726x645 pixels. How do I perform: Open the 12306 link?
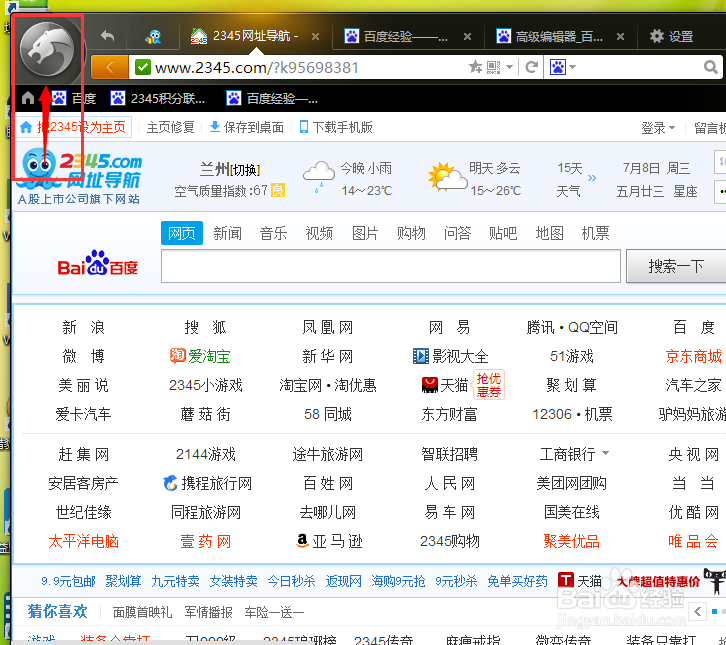[x=552, y=414]
